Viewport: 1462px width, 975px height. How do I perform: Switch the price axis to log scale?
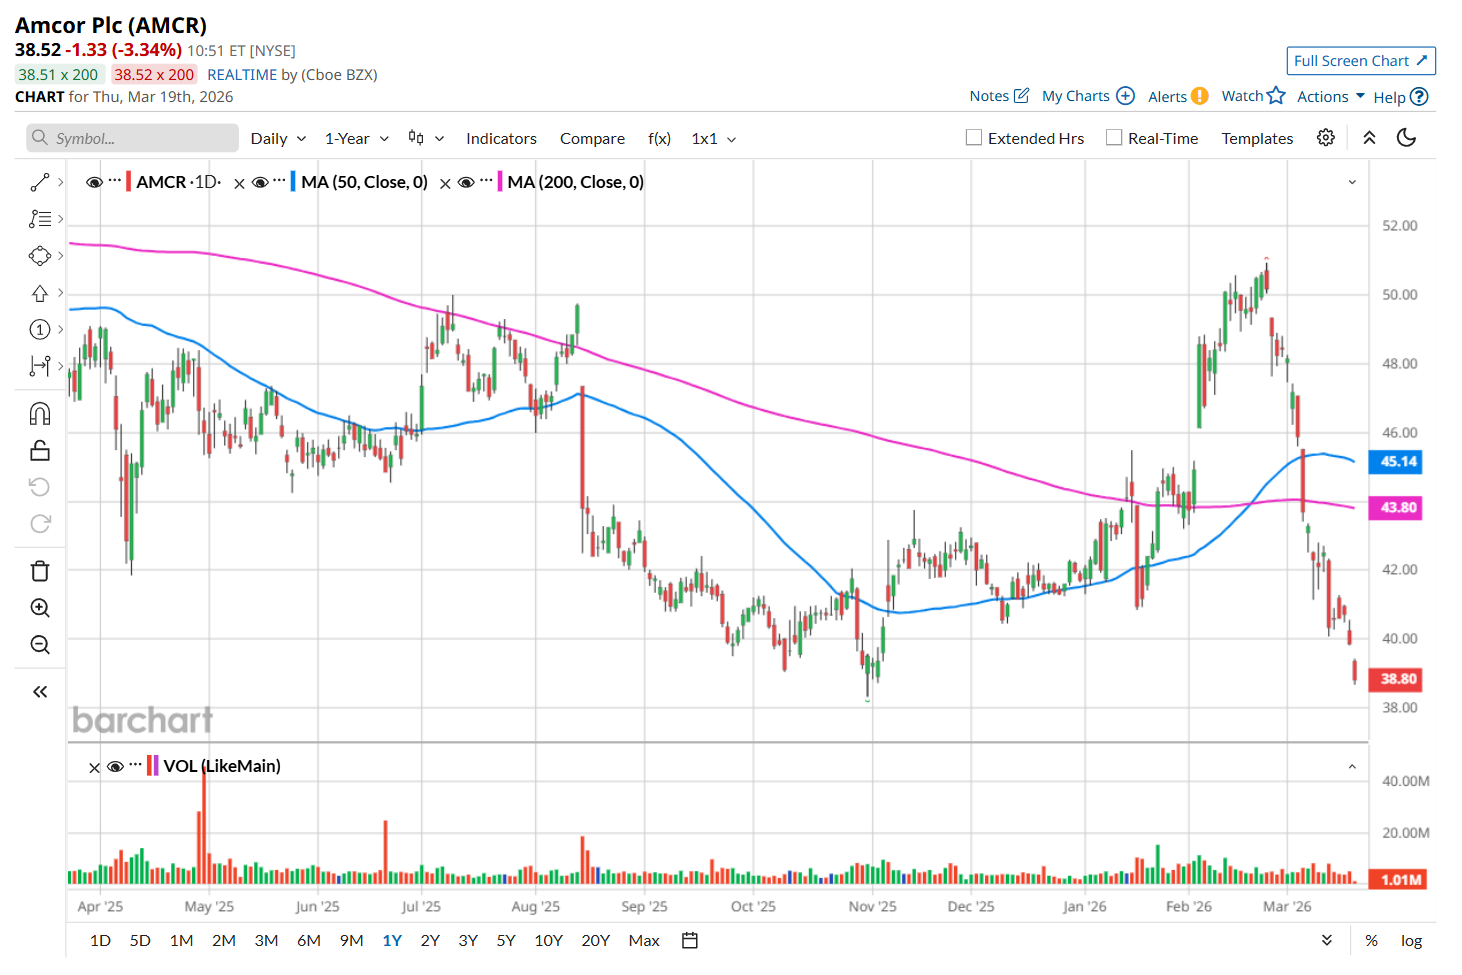[x=1411, y=941]
